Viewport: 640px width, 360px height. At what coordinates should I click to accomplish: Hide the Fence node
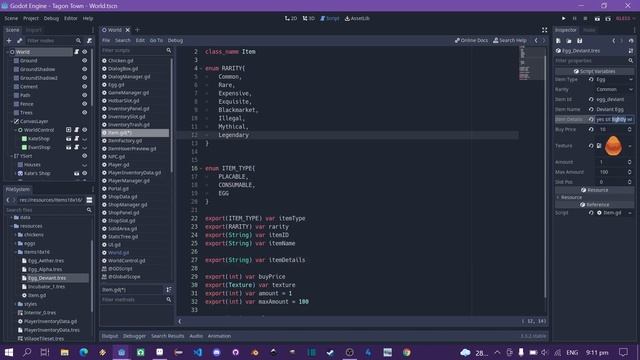(84, 104)
